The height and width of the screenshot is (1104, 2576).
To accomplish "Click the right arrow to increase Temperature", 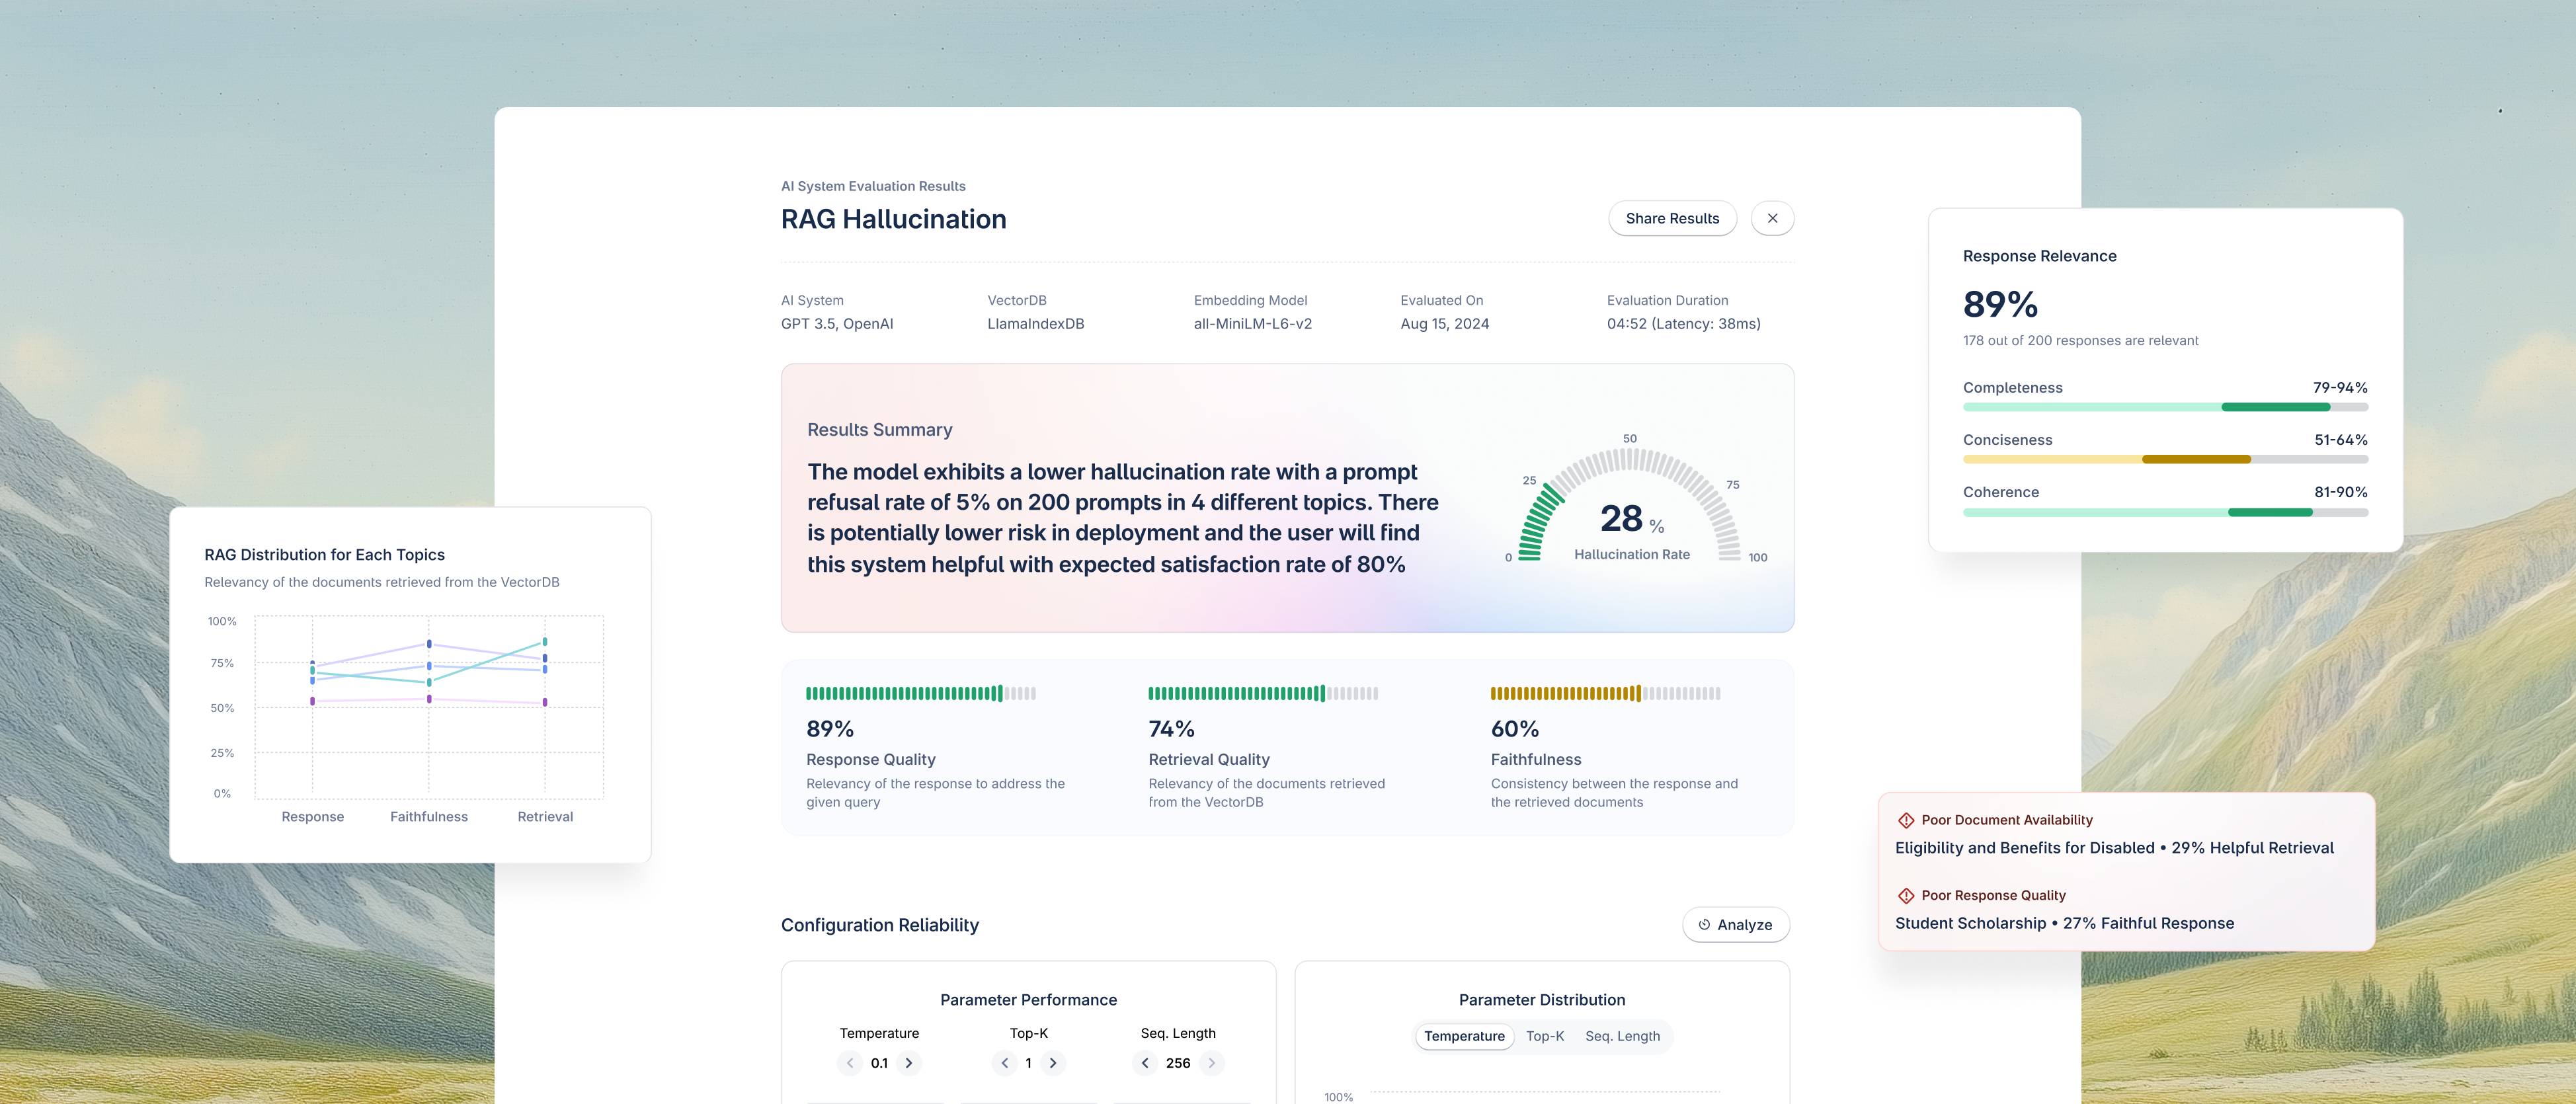I will point(909,1063).
